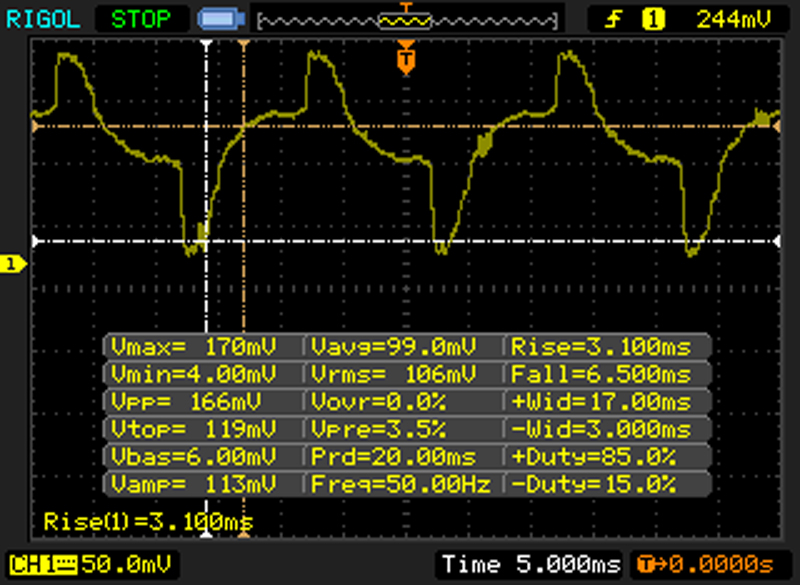Screen dimensions: 800x585
Task: Click the Vpre=3.5% measurement
Action: pyautogui.click(x=378, y=429)
